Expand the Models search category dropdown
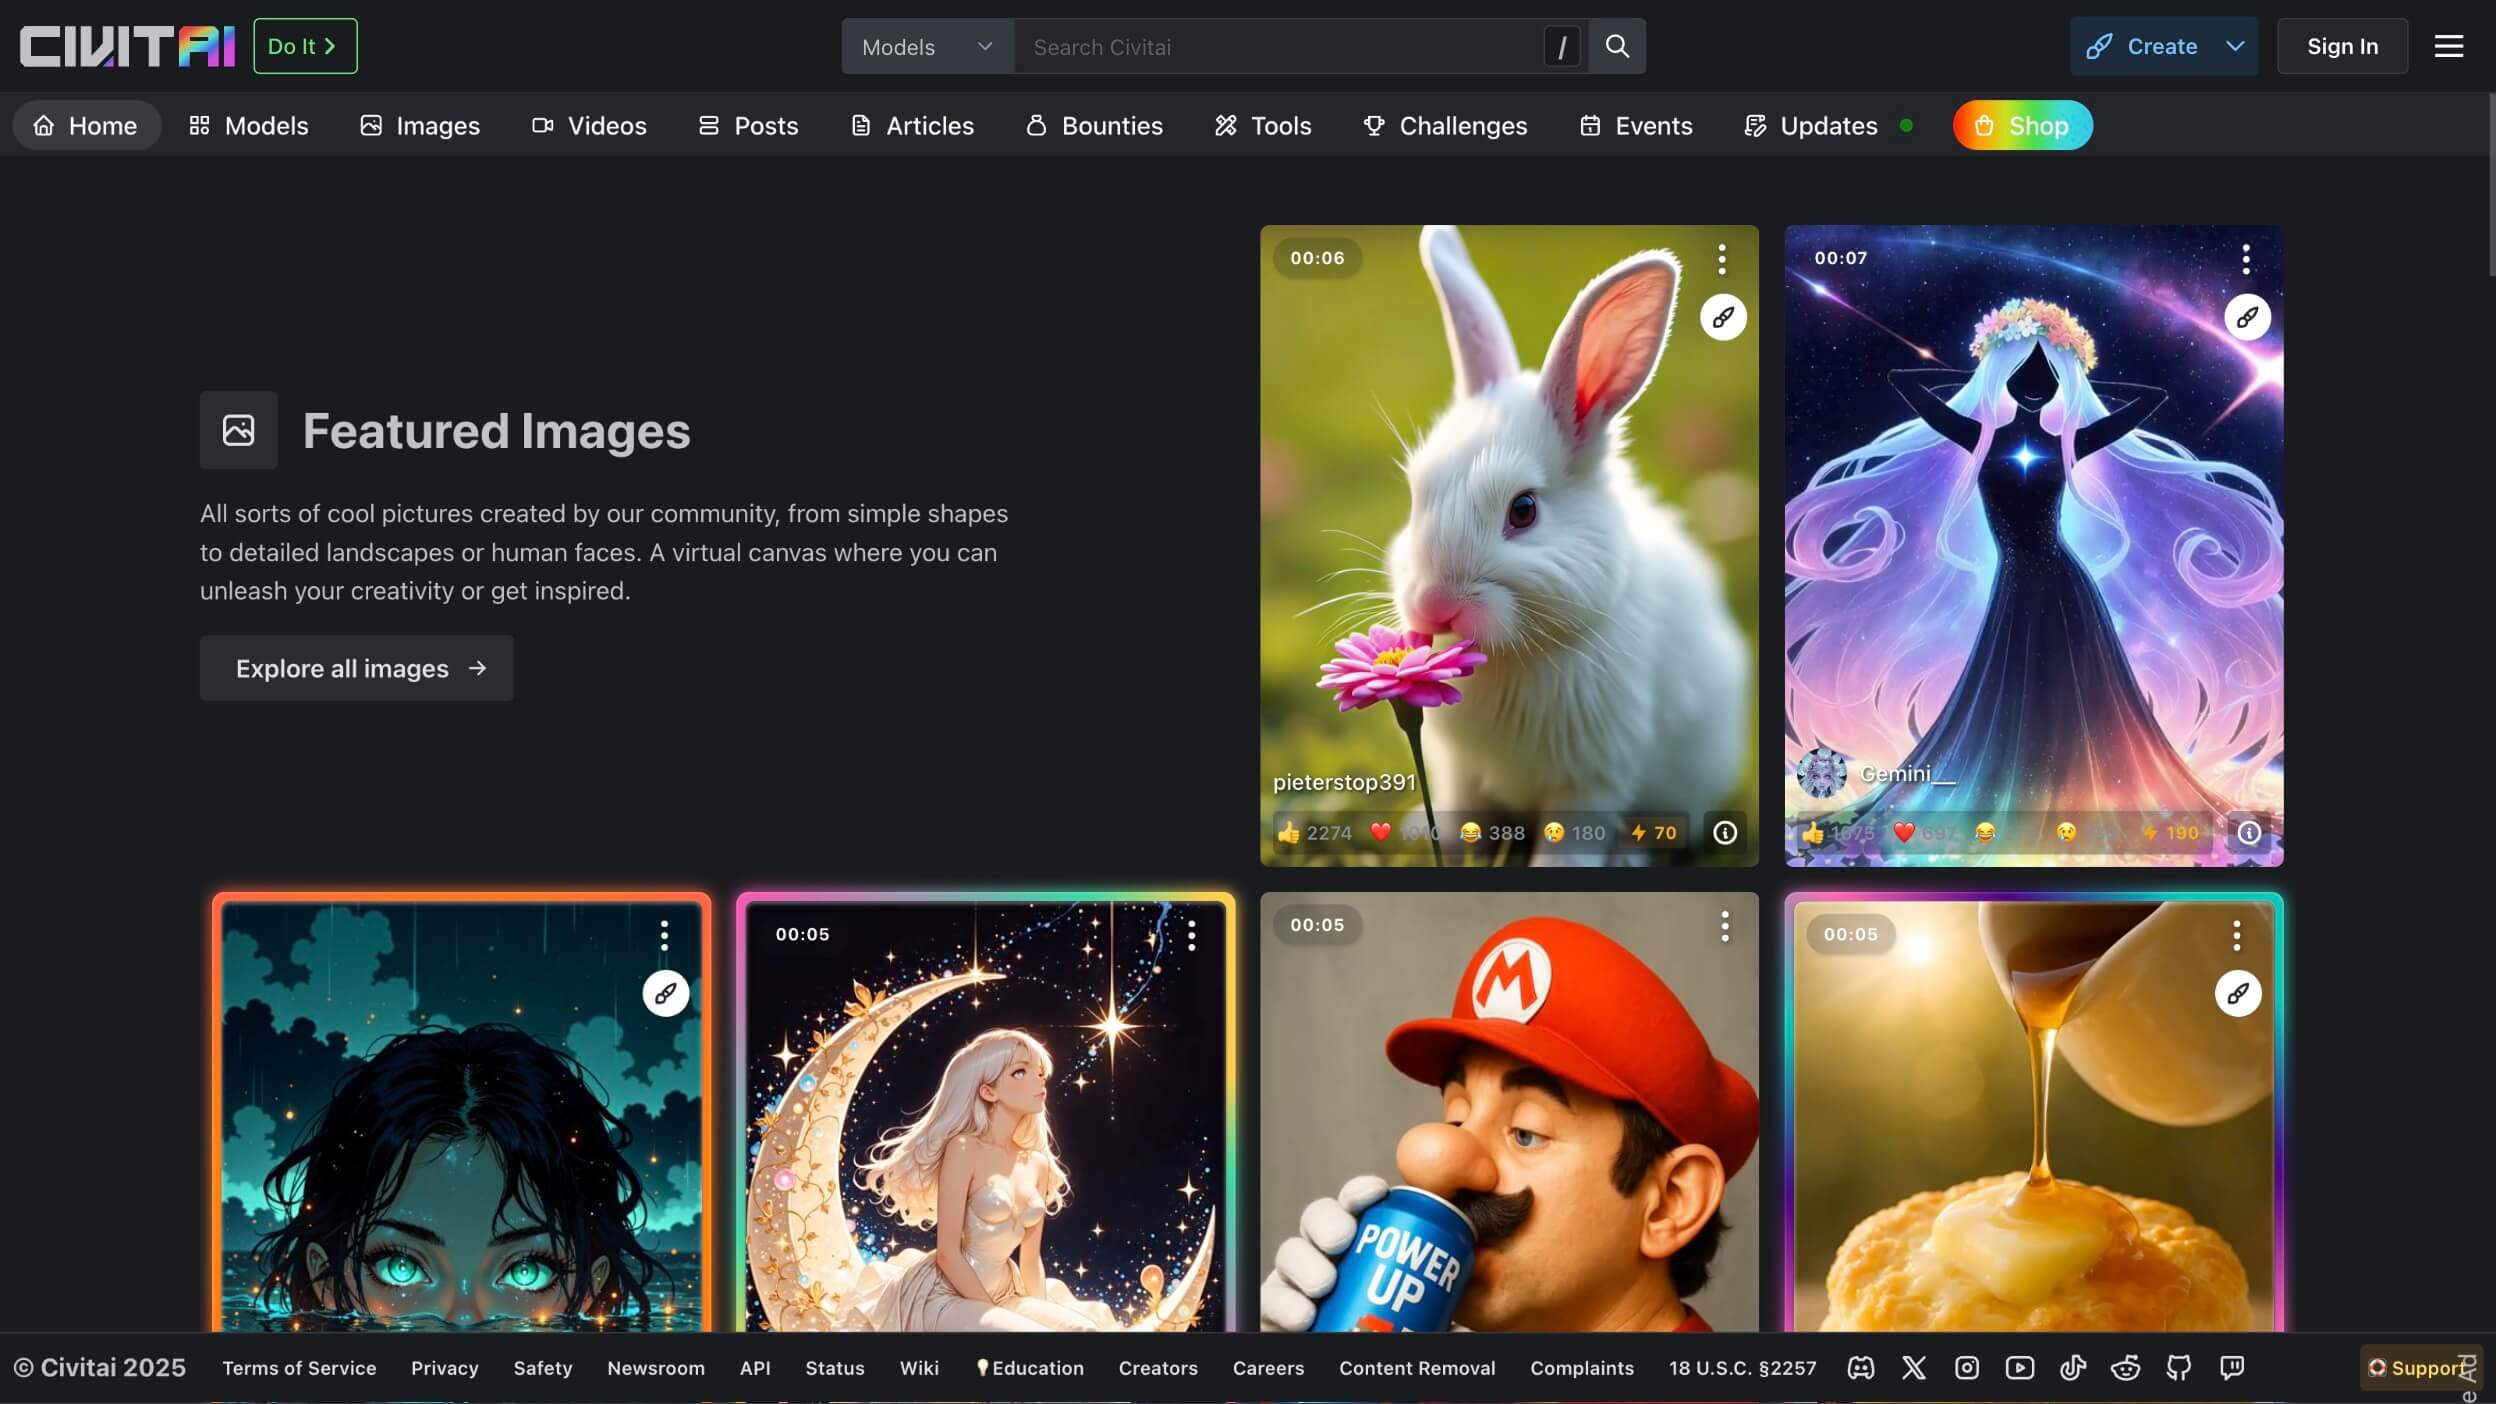The image size is (2496, 1404). point(927,46)
